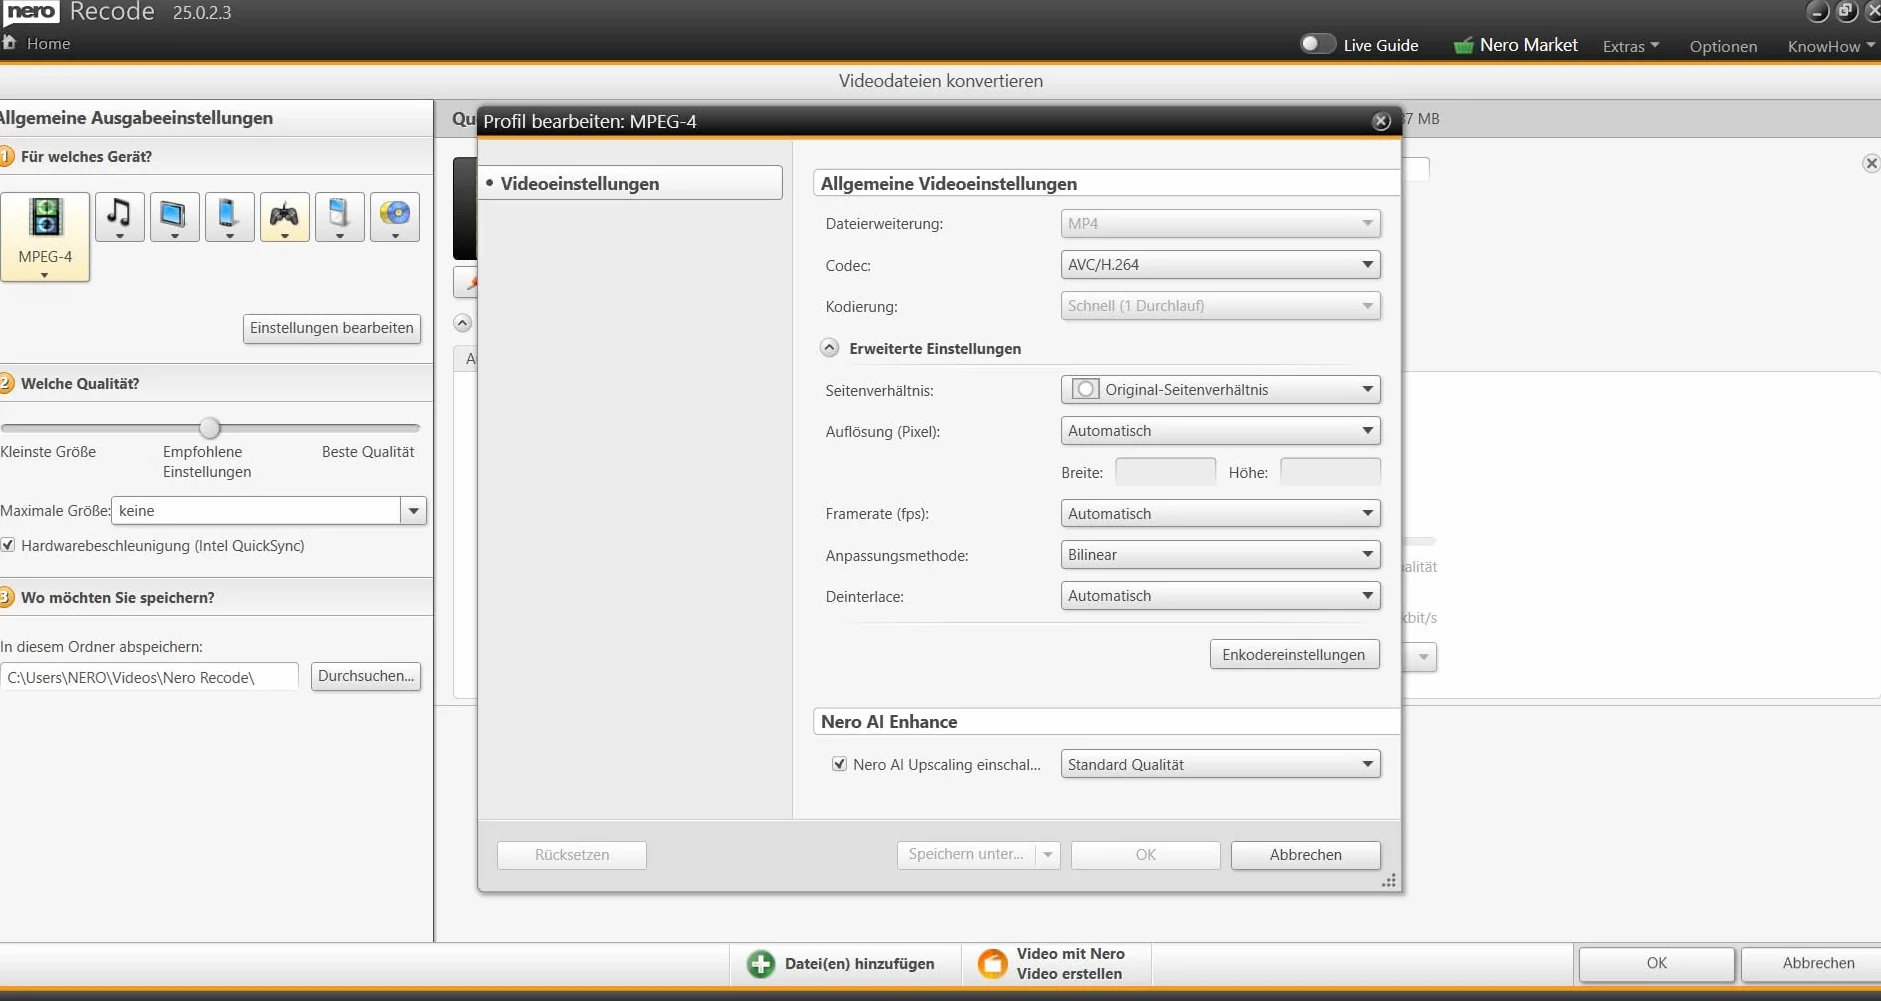Click the Welche Qualität slider handle
This screenshot has height=1001, width=1881.
point(209,428)
